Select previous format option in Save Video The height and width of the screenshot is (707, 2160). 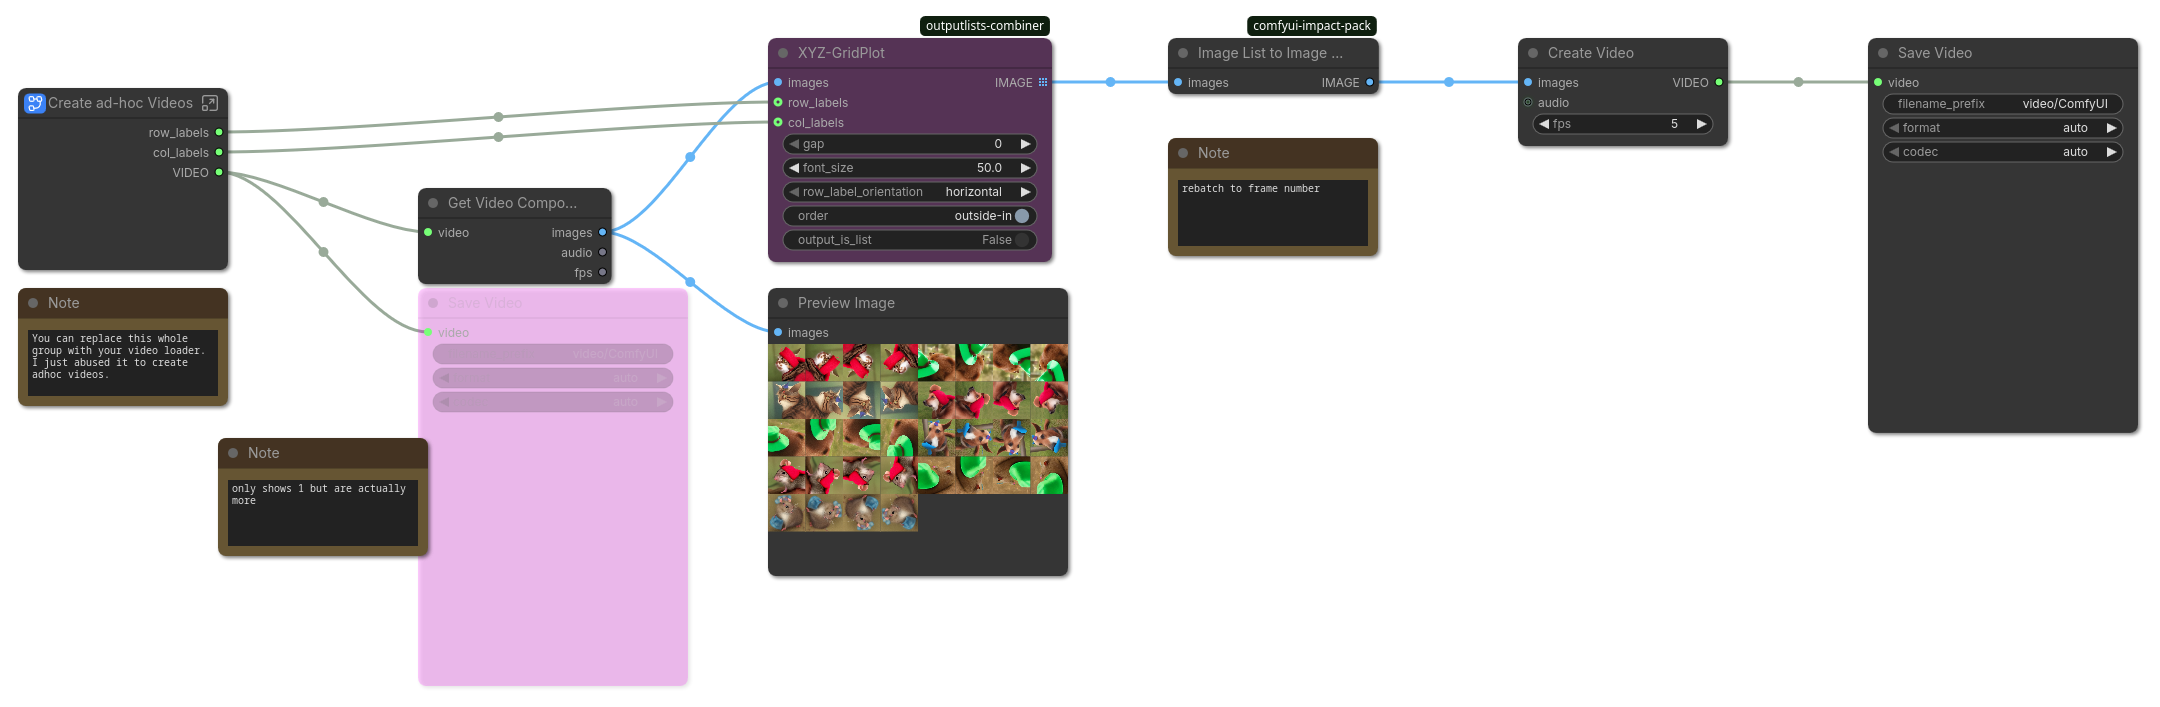(1894, 128)
